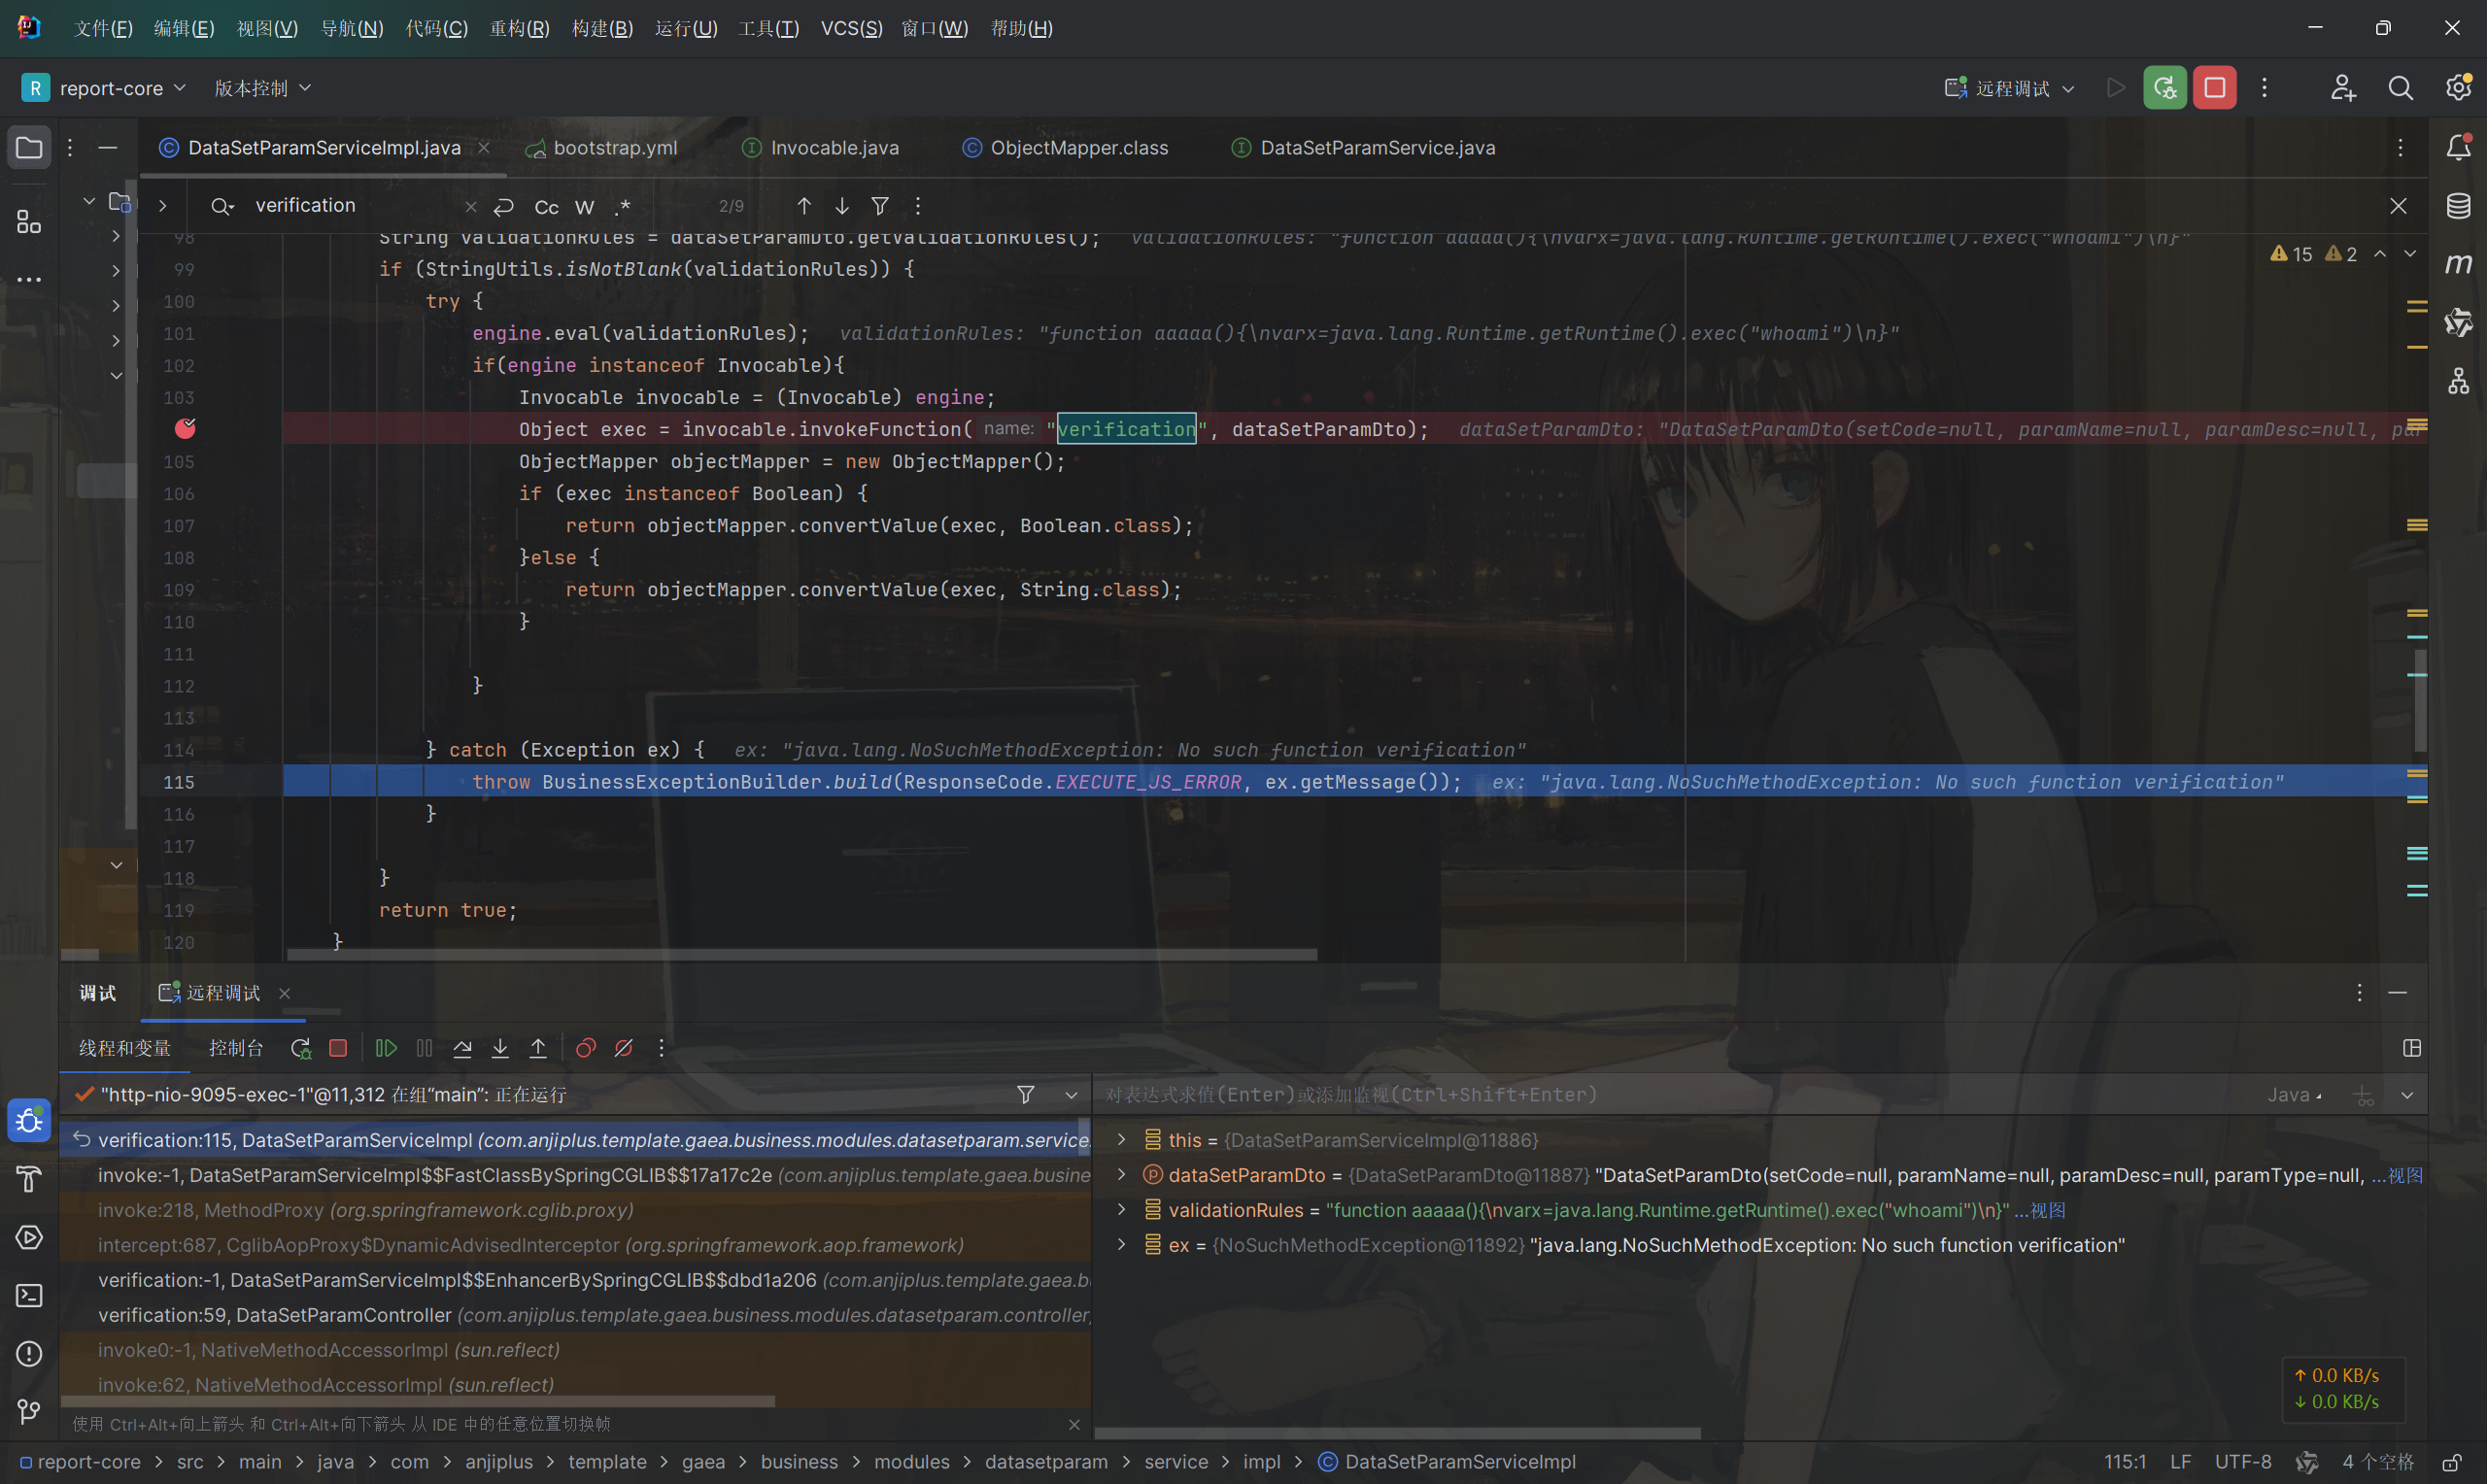Screen dimensions: 2487x1484
Task: Expand the dataSetParamDto variable node
Action: (x=1122, y=1175)
